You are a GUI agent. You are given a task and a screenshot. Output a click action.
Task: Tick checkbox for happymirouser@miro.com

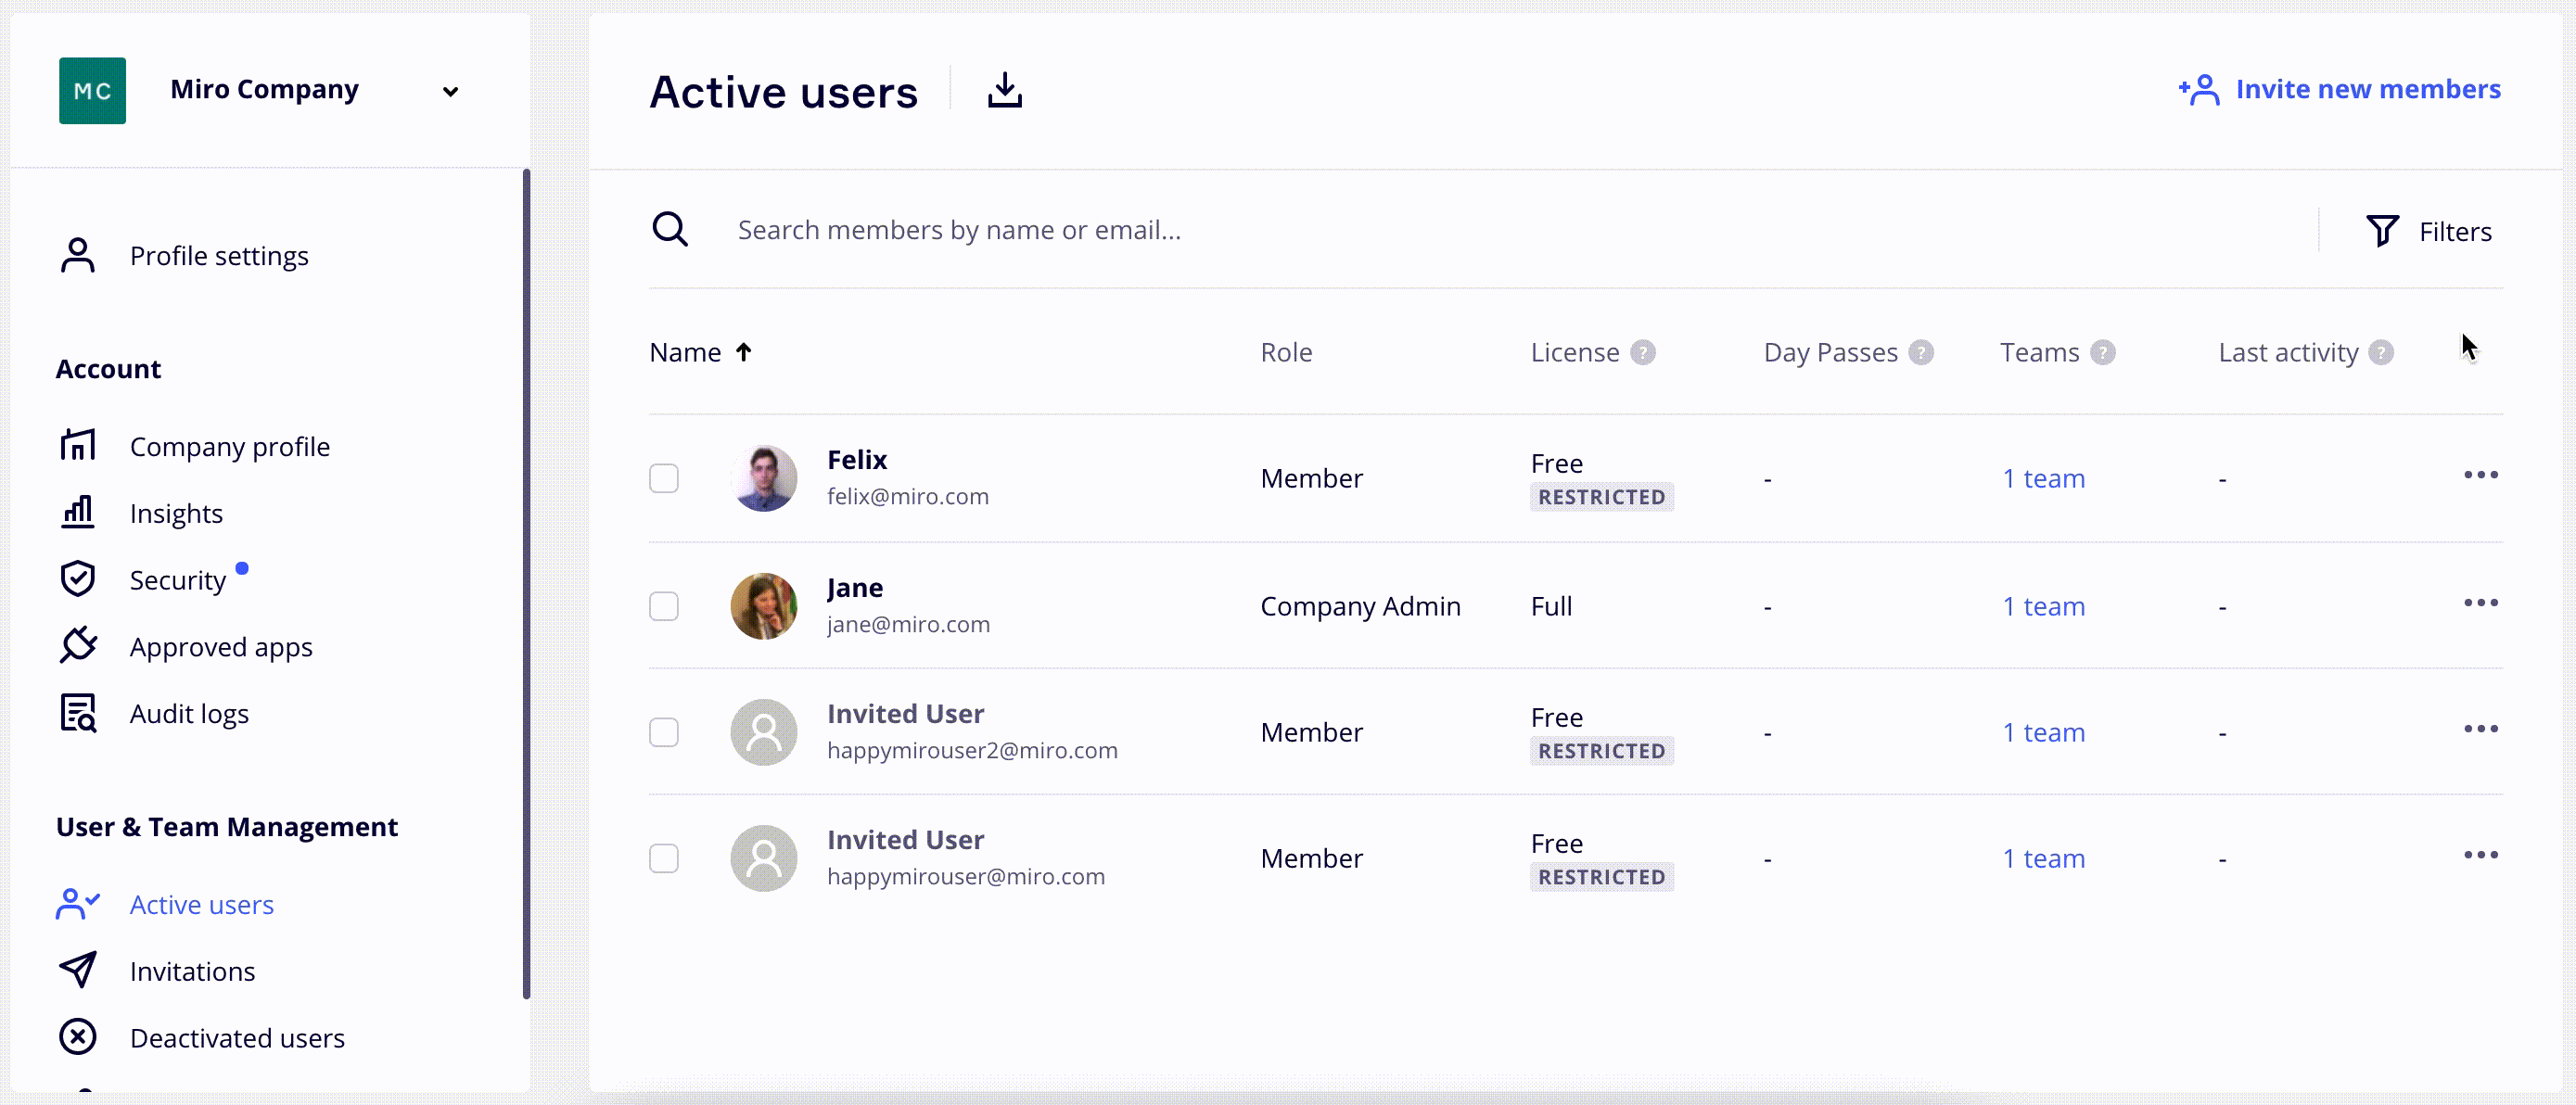(663, 858)
